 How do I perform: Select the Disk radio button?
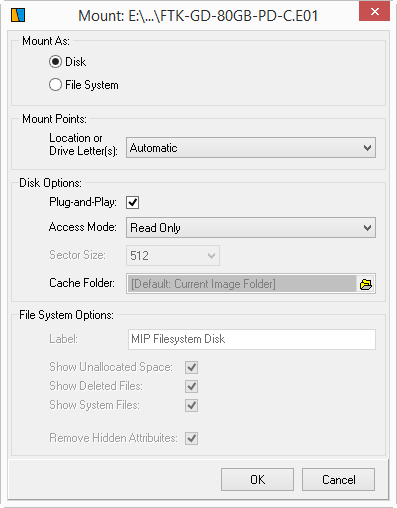point(55,62)
